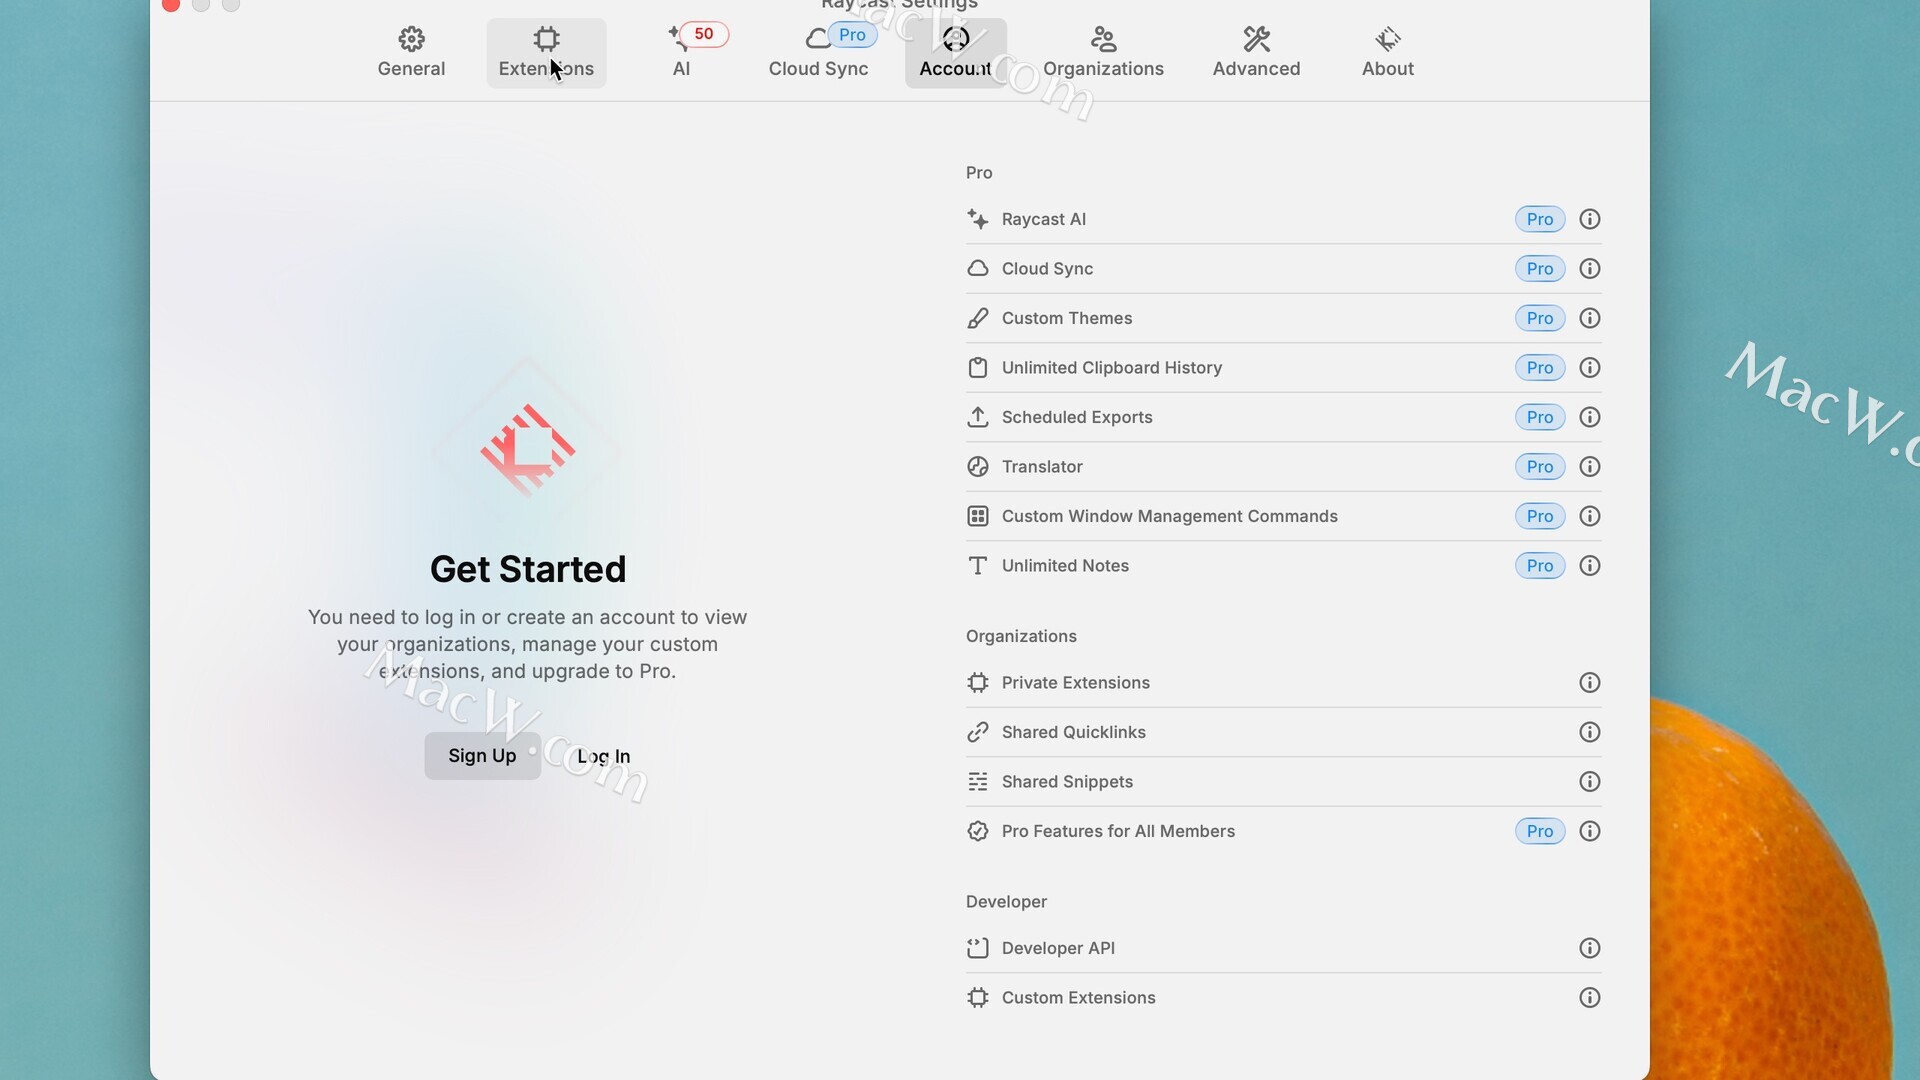The height and width of the screenshot is (1080, 1920).
Task: Click the clipboard icon beside Unlimited Clipboard History
Action: pyautogui.click(x=978, y=368)
